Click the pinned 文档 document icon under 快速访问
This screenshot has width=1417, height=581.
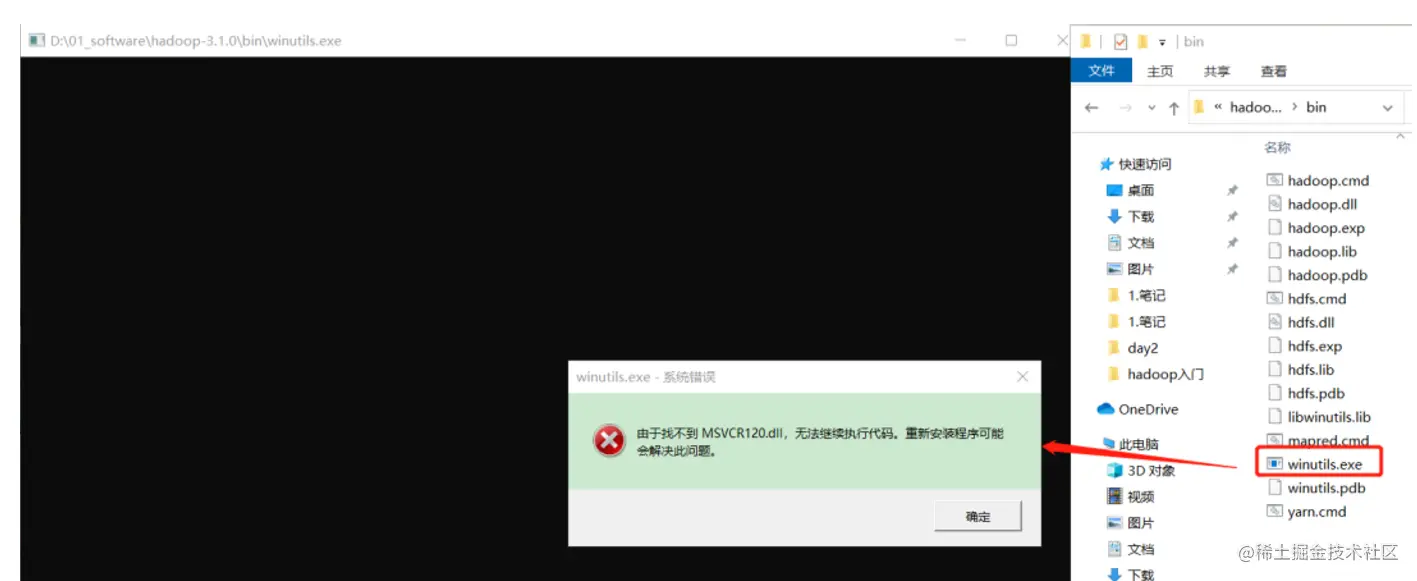(1114, 242)
